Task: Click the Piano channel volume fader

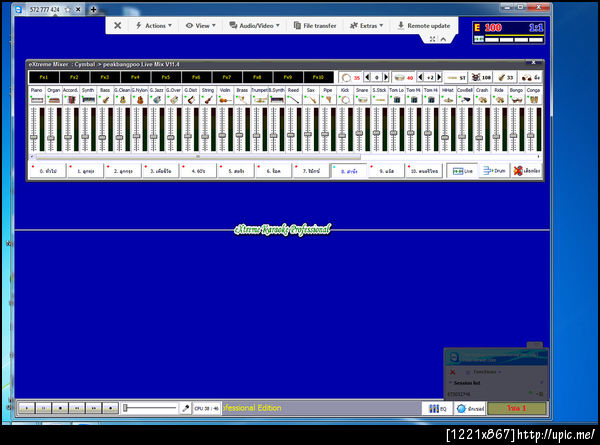Action: pos(34,137)
